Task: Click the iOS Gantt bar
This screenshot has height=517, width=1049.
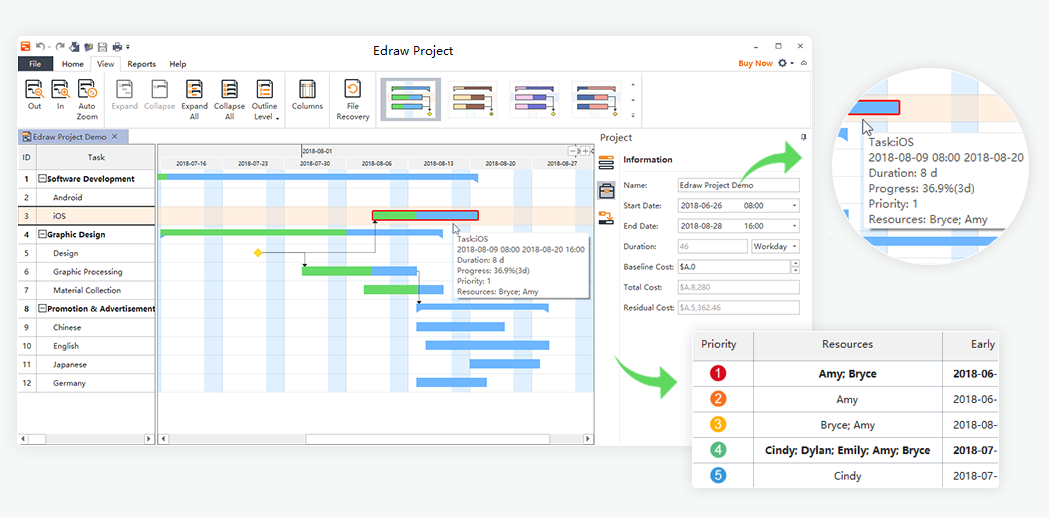Action: (425, 215)
